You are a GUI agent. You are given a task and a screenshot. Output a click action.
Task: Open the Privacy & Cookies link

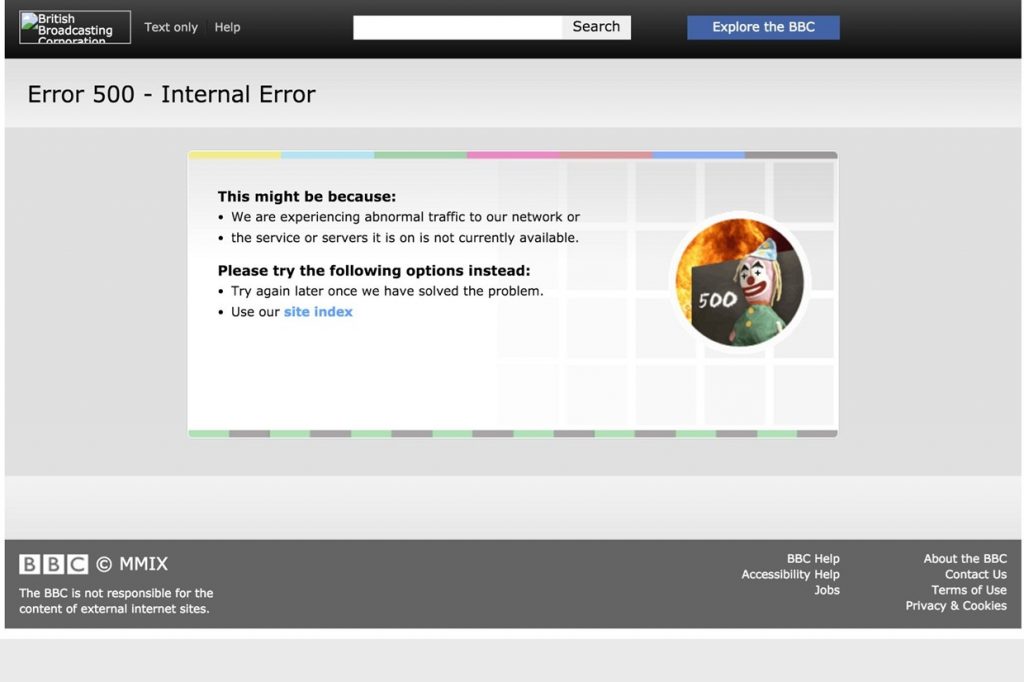pos(955,606)
